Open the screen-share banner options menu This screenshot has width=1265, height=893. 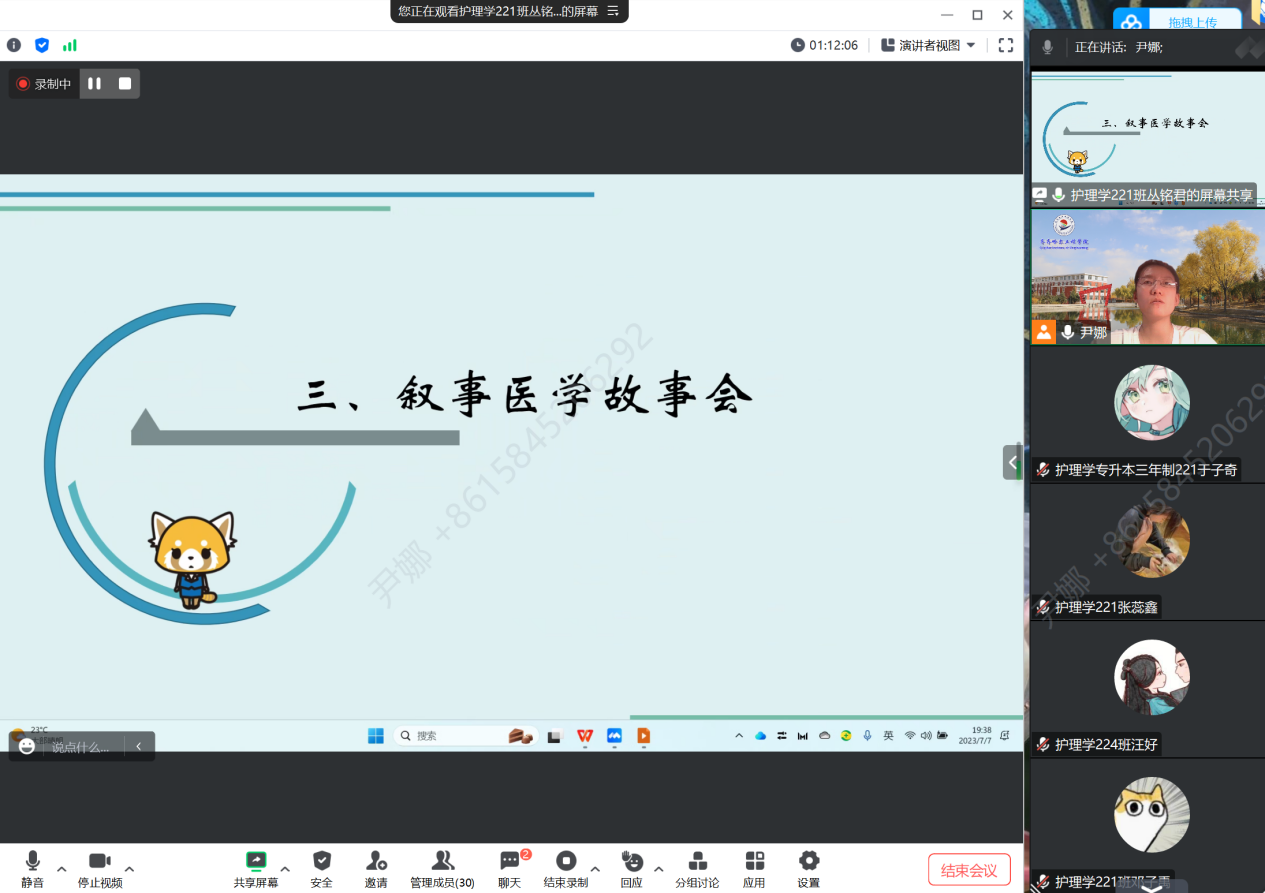[613, 11]
